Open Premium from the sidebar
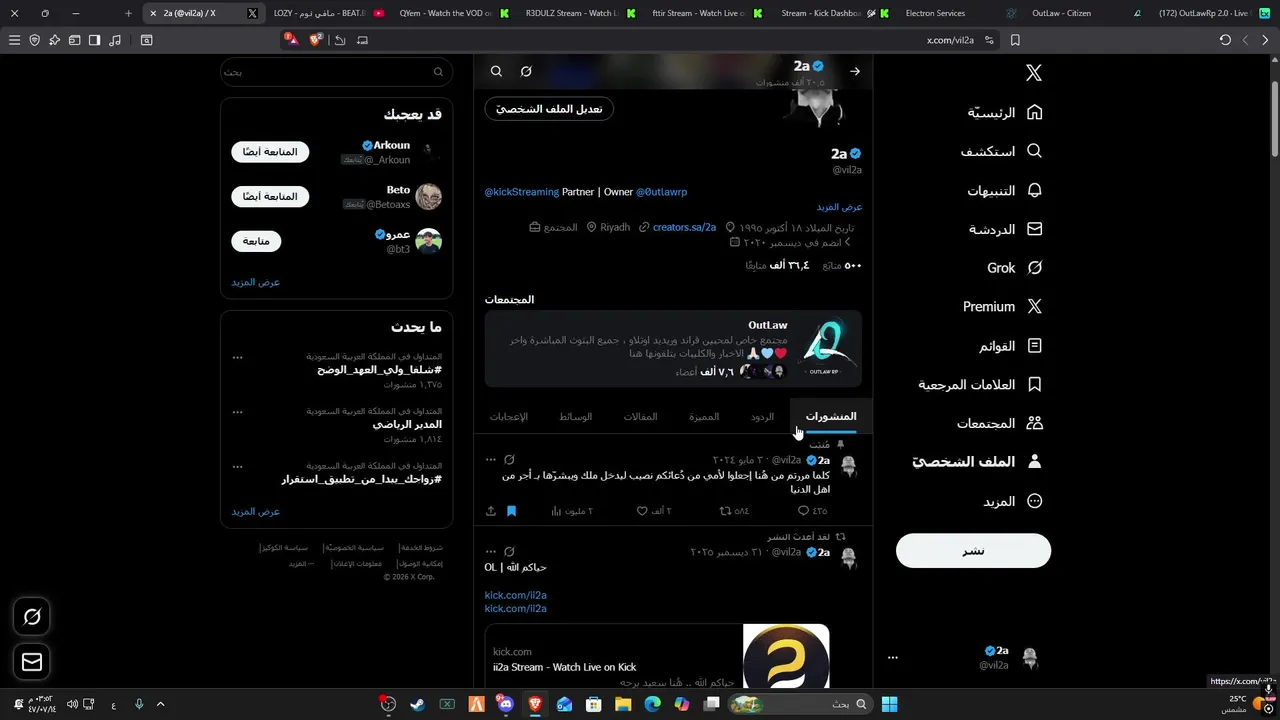This screenshot has height=720, width=1280. 1003,307
